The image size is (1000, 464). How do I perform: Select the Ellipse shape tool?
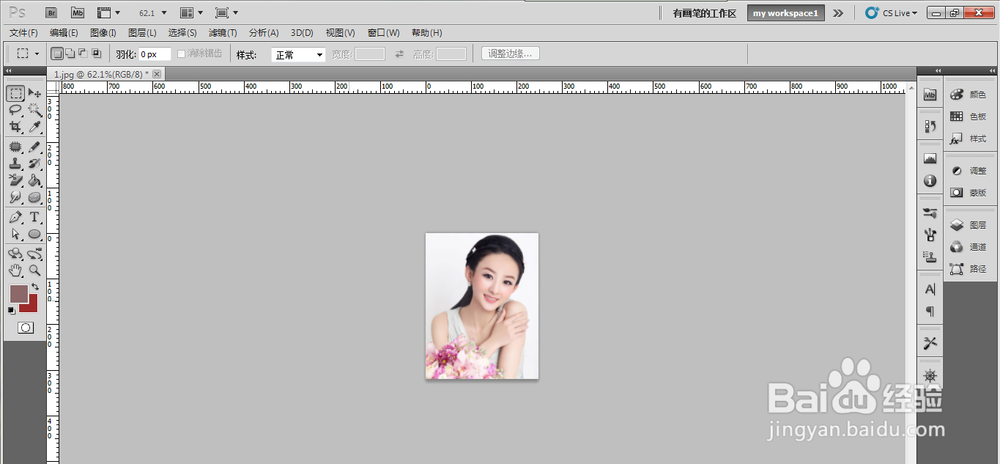pyautogui.click(x=34, y=234)
